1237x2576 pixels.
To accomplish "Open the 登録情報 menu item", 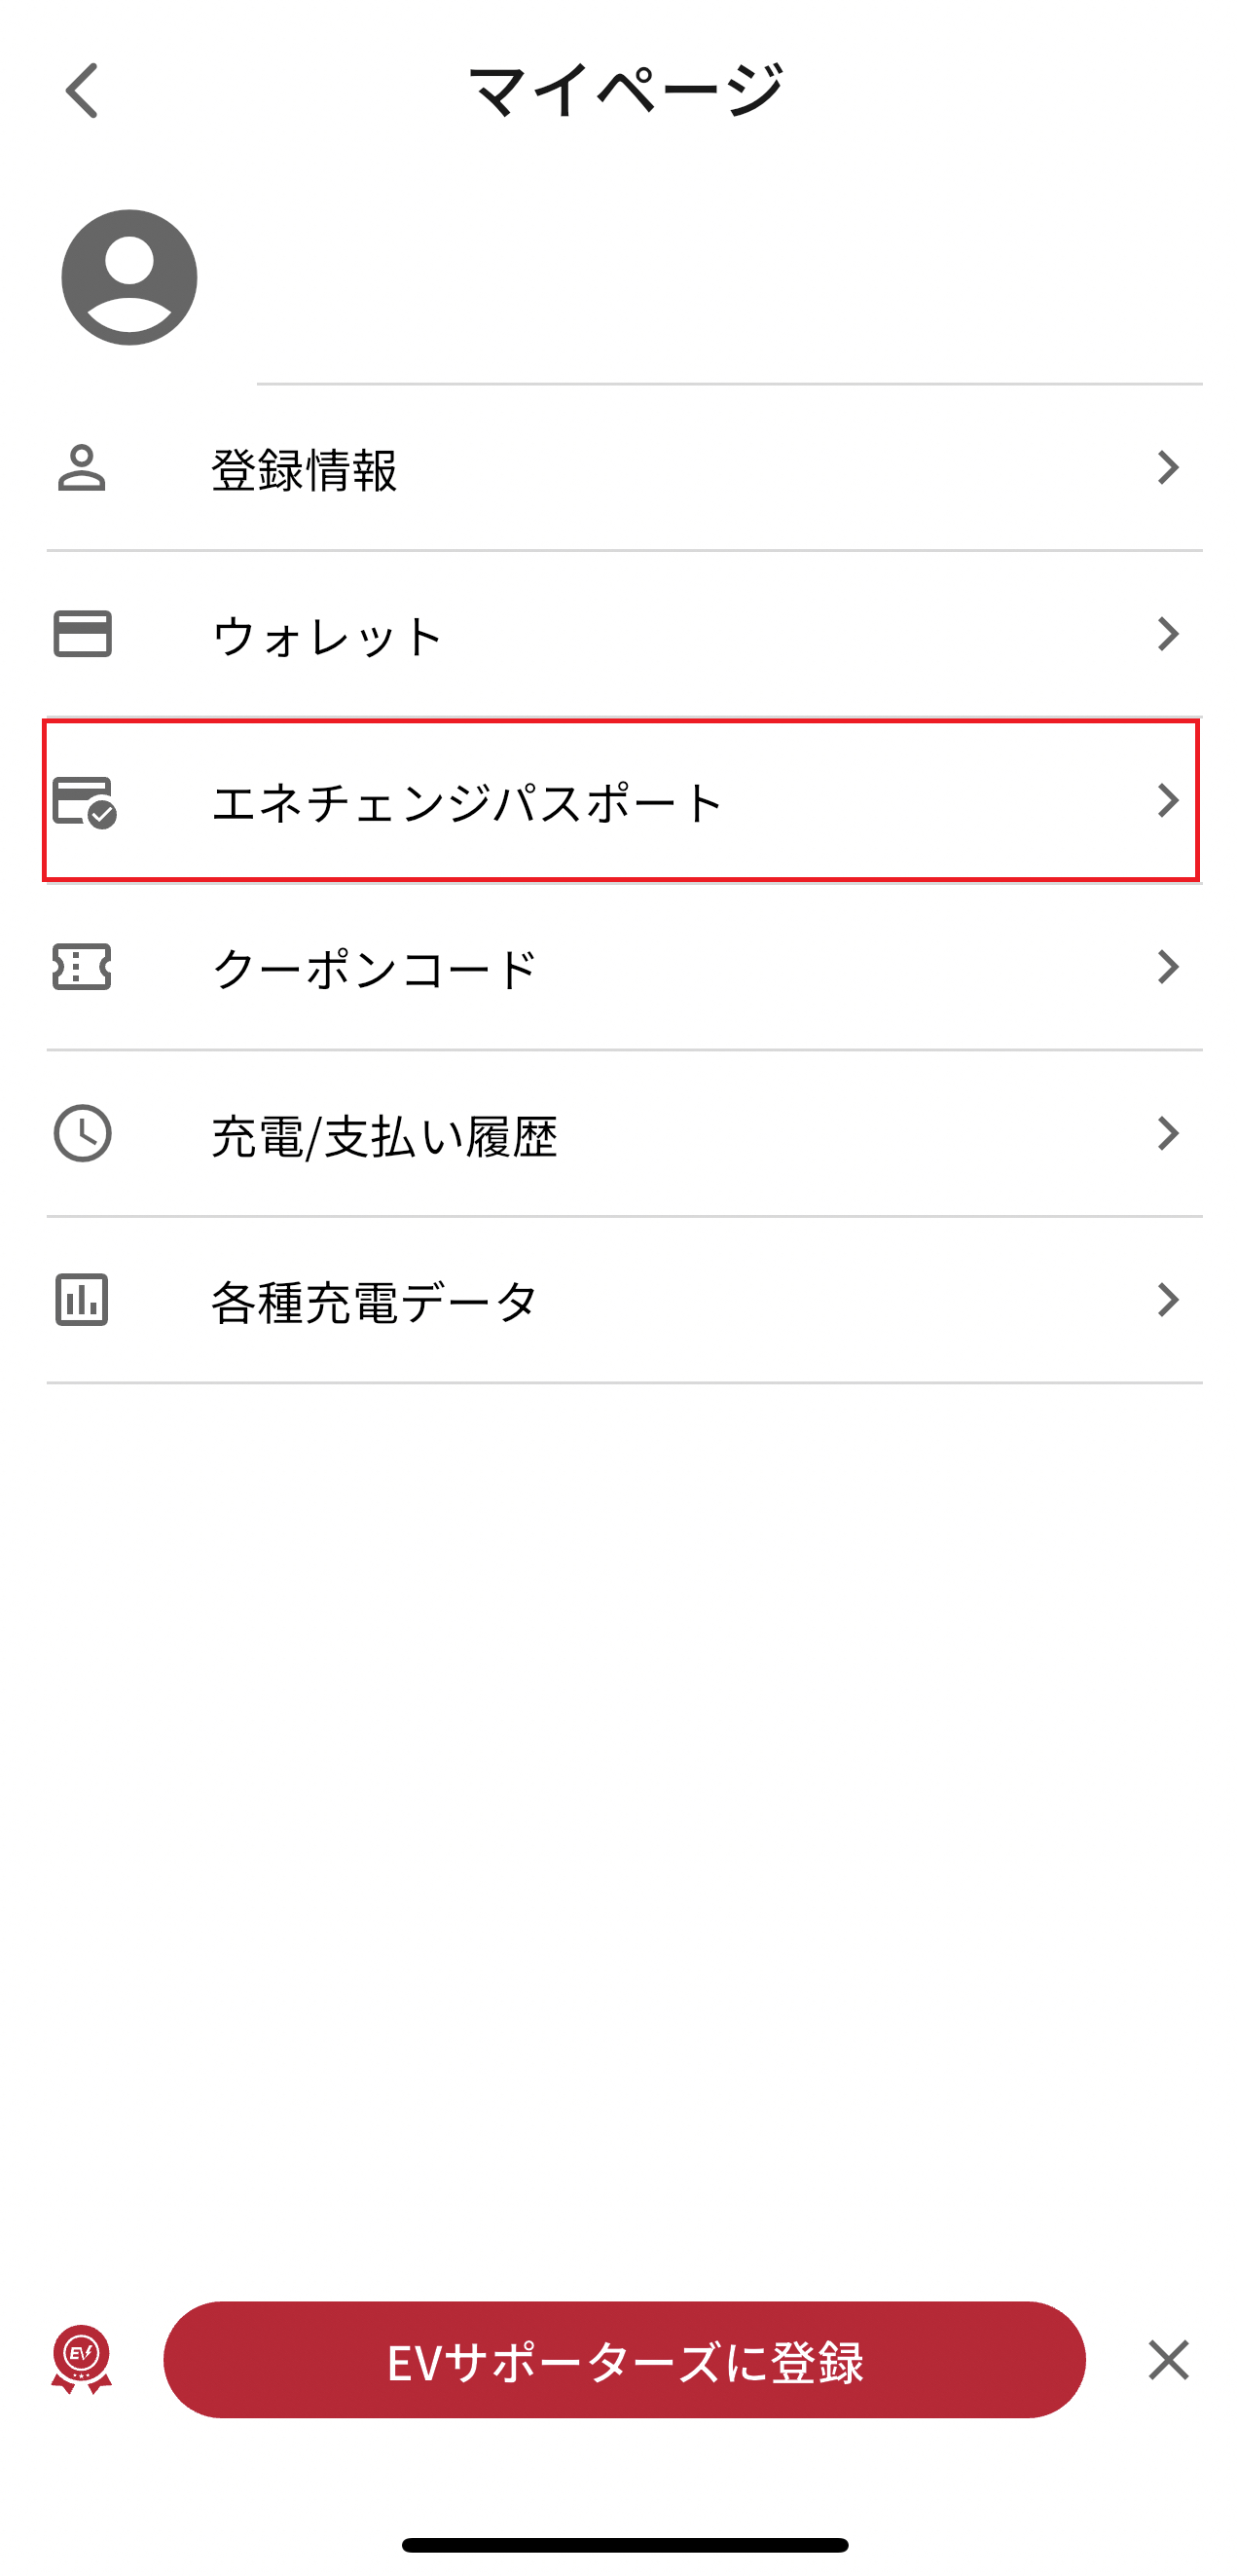I will click(304, 470).
